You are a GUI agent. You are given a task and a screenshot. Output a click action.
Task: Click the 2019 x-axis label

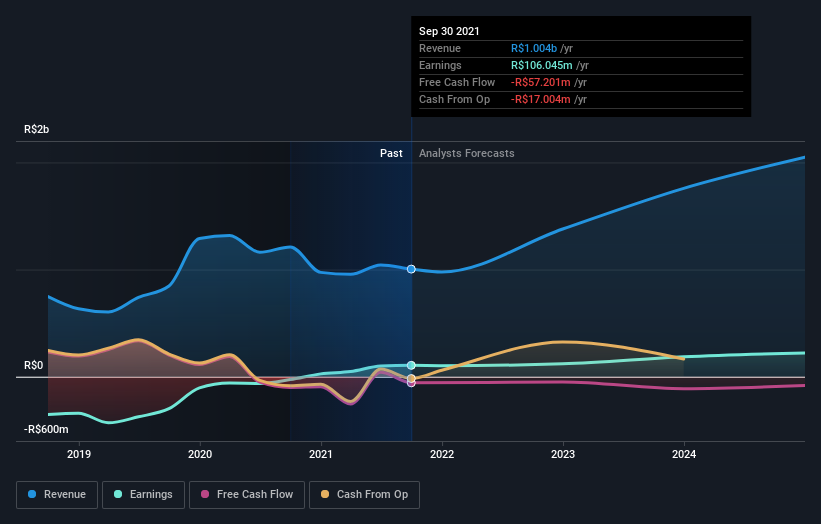point(79,454)
